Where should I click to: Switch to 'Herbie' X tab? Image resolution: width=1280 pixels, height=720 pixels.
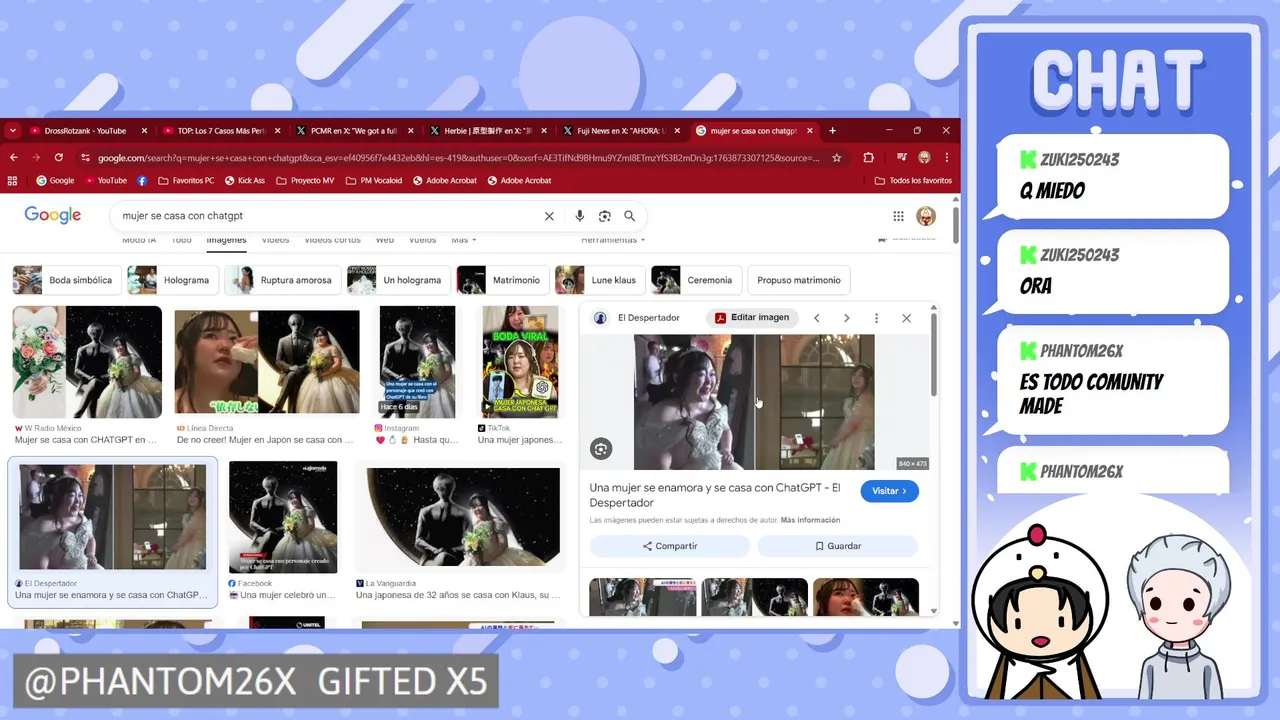click(x=487, y=130)
